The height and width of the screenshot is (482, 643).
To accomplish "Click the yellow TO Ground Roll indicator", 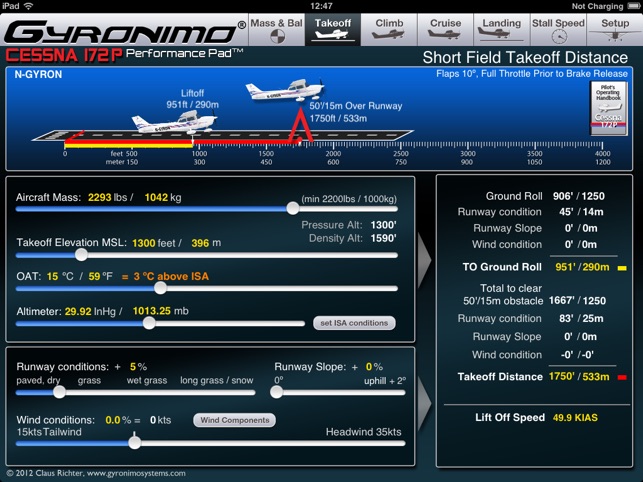I will 622,268.
